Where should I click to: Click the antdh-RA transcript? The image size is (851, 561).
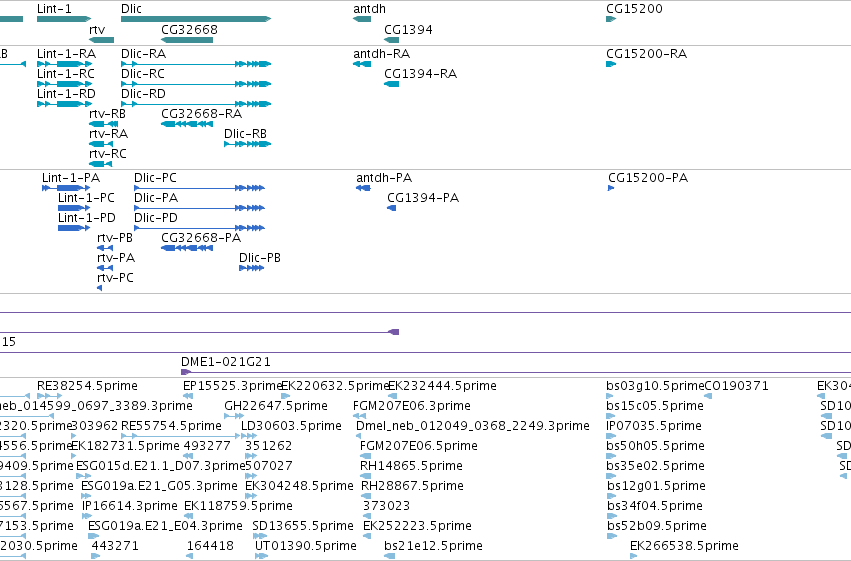coord(362,64)
